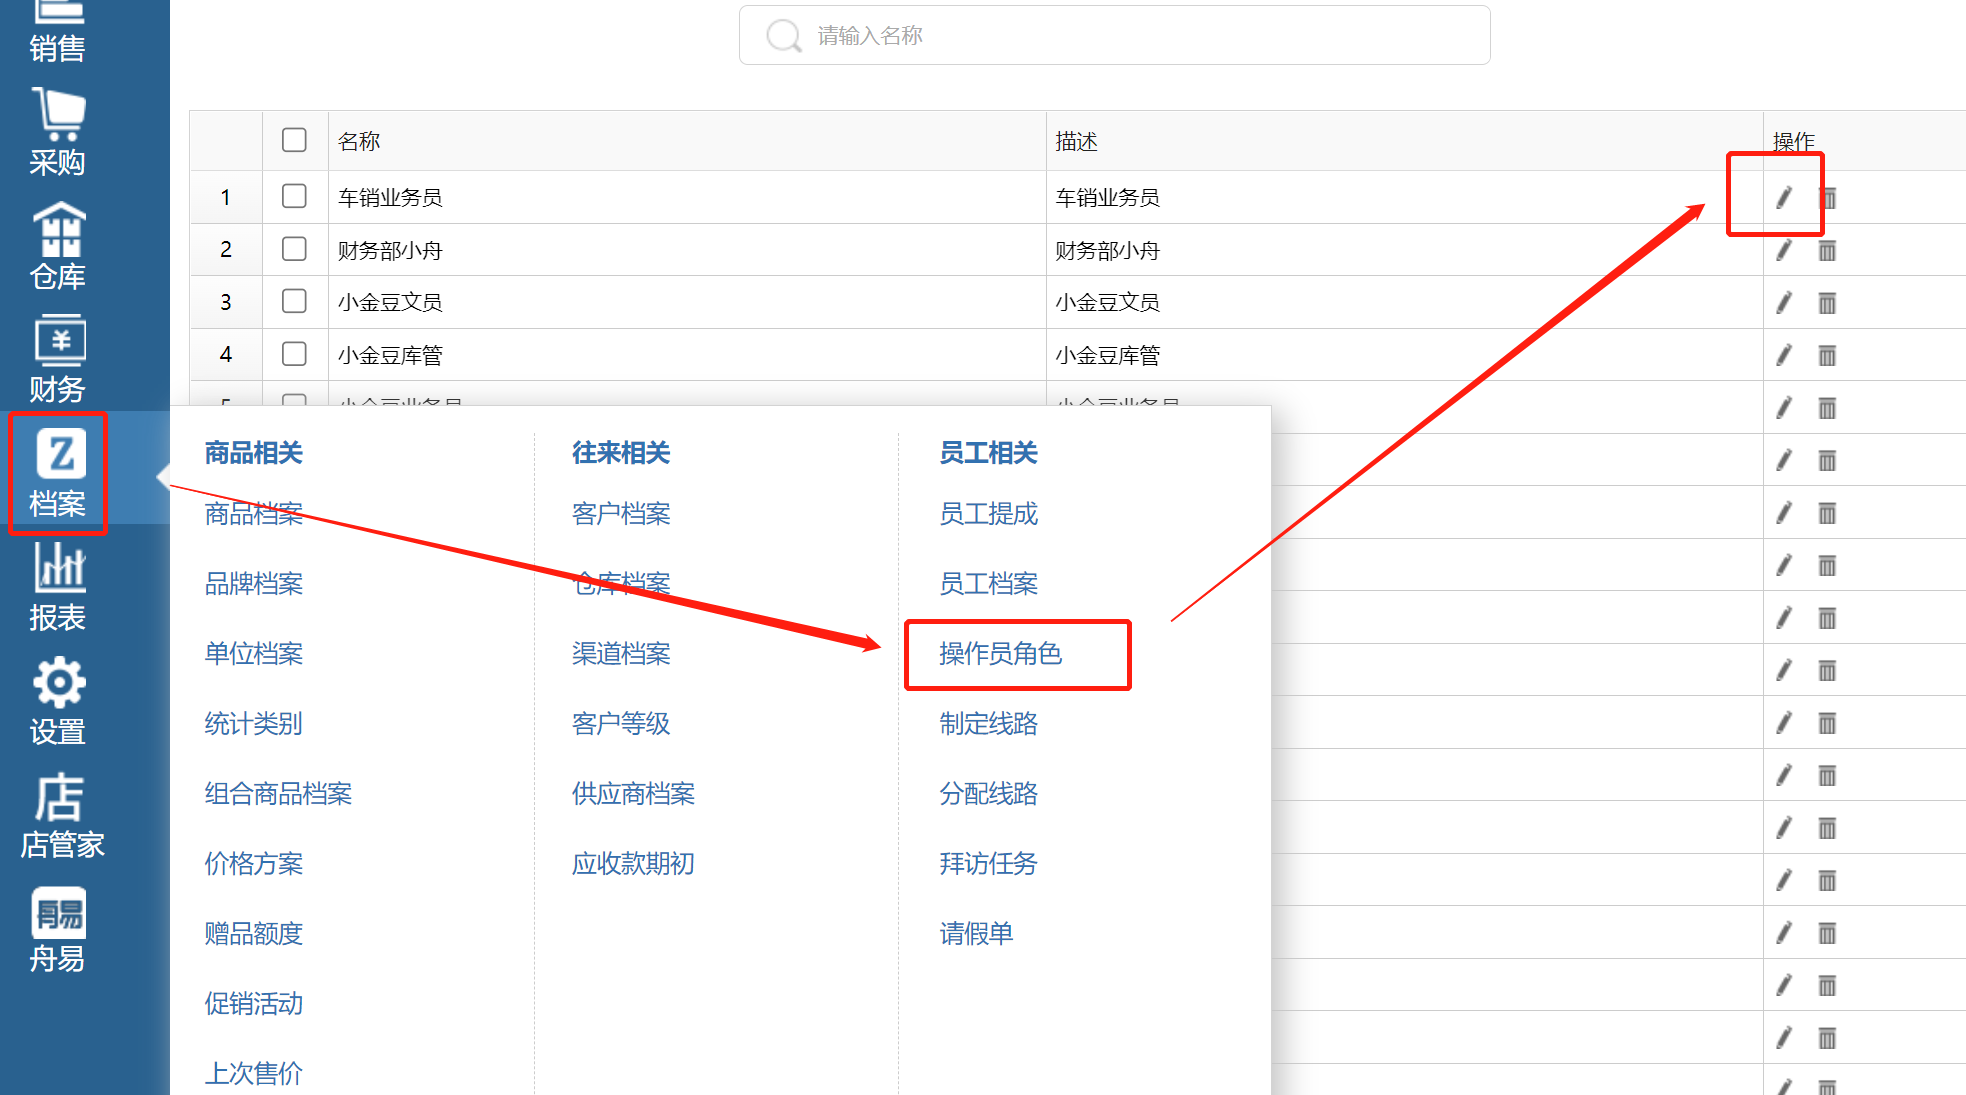Screen dimensions: 1966x1095
Task: Open 渠道档案 menu entry
Action: coord(621,654)
